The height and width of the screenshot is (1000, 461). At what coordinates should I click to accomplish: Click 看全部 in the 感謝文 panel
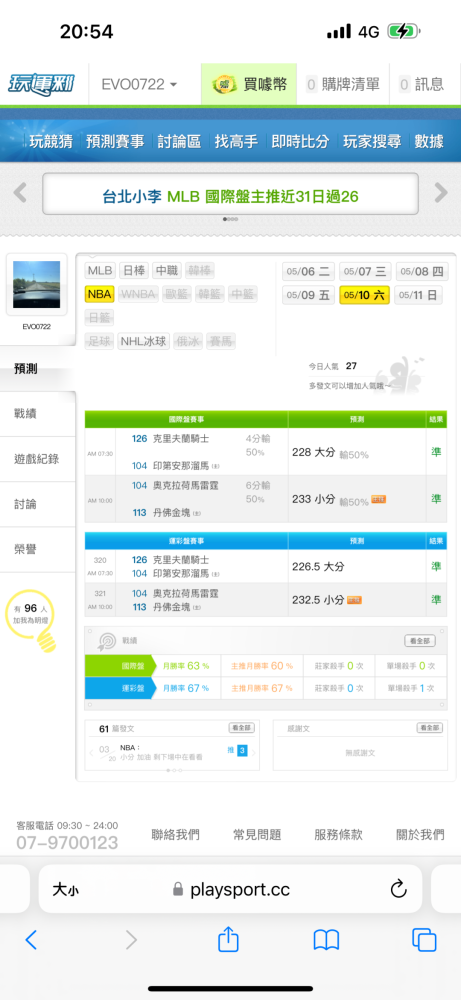click(430, 728)
